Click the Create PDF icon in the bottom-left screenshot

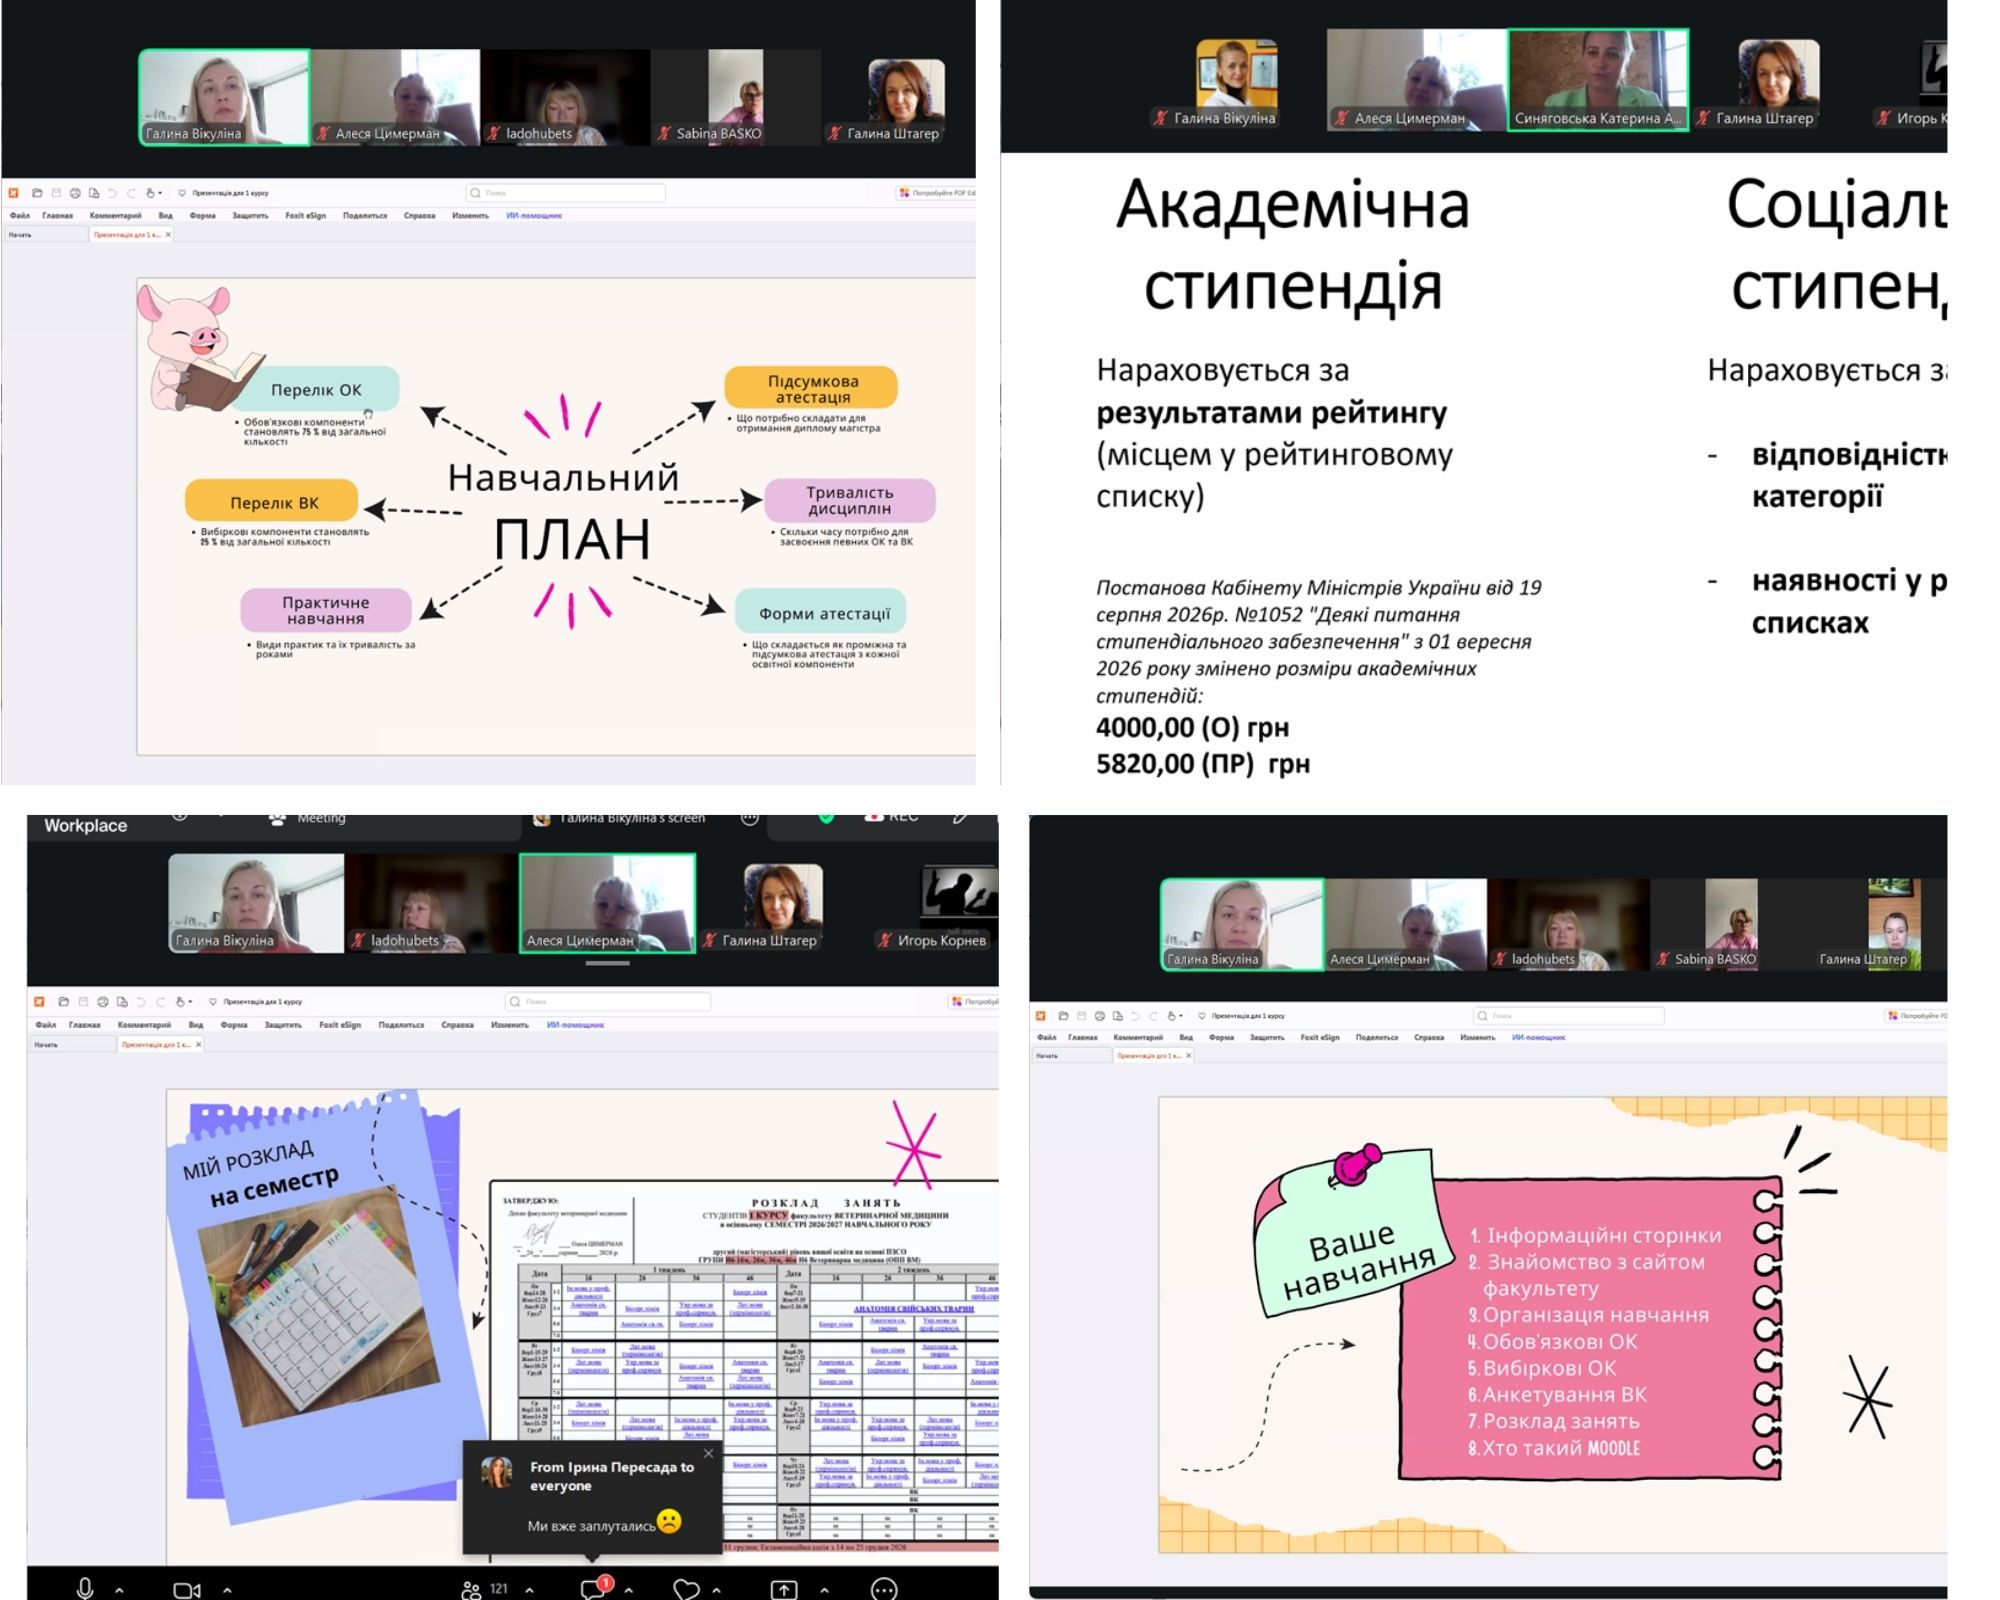pos(122,1001)
